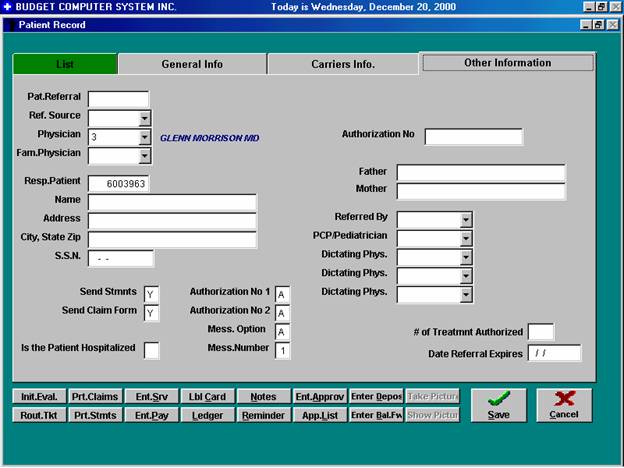The height and width of the screenshot is (468, 624).
Task: Toggle the Send Claim Form box
Action: [151, 313]
